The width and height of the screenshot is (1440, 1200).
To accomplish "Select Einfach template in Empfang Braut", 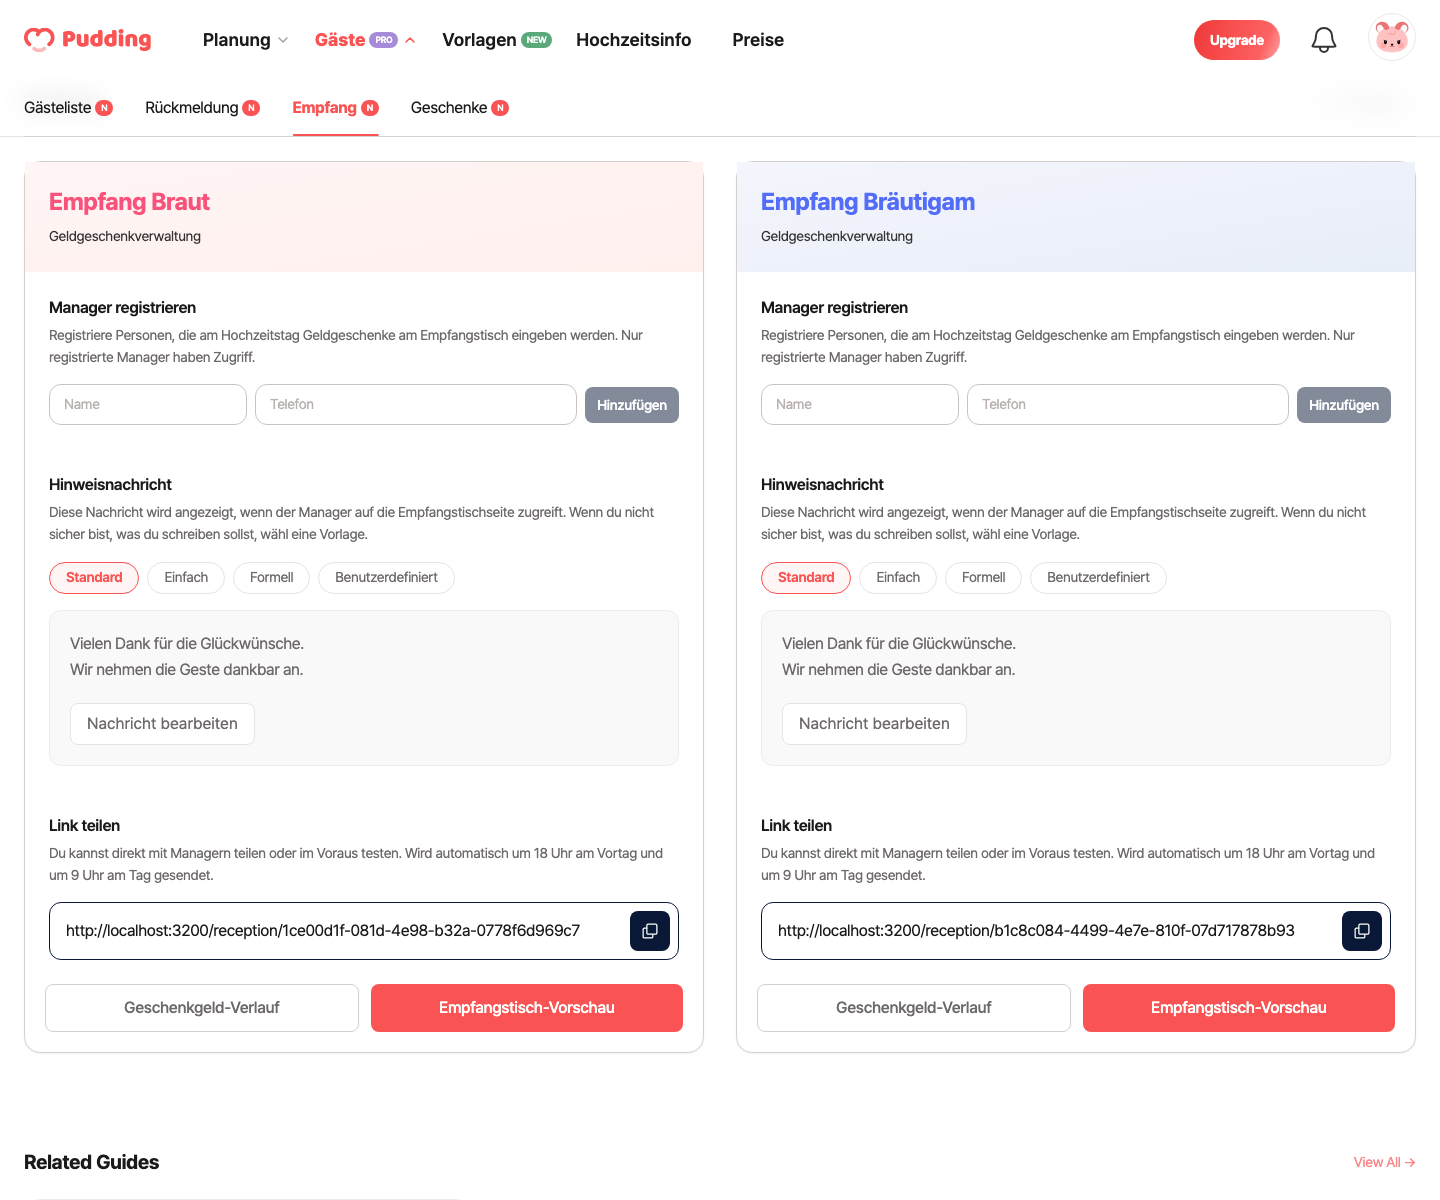I will pyautogui.click(x=186, y=578).
